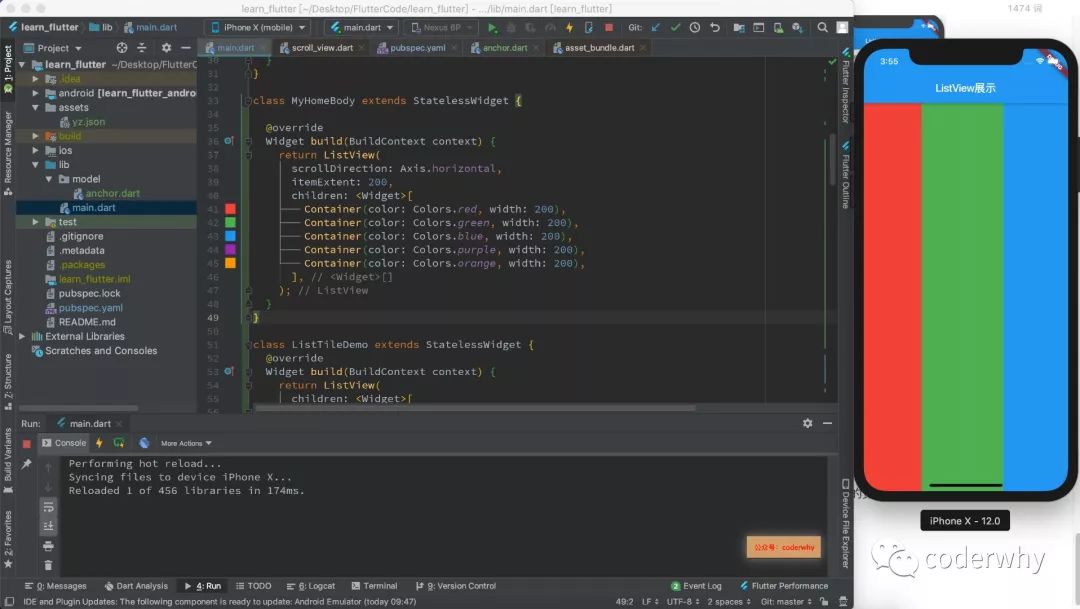1080x609 pixels.
Task: Run the app with the green play button
Action: (492, 28)
